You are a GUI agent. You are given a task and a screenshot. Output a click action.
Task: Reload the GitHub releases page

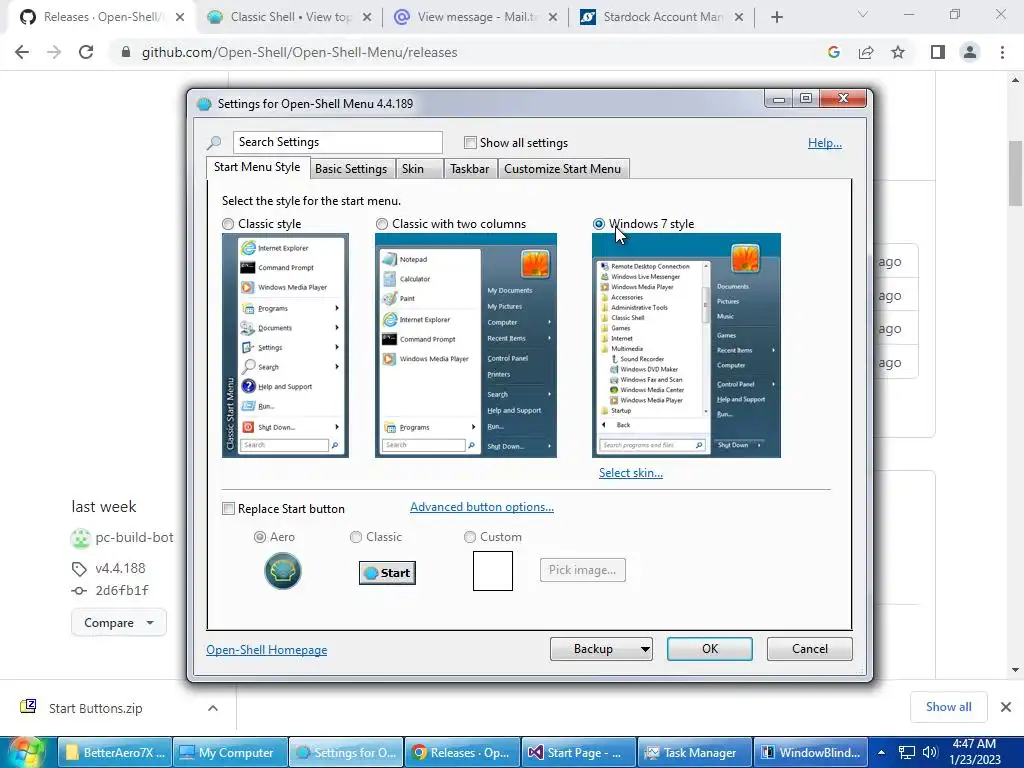86,52
